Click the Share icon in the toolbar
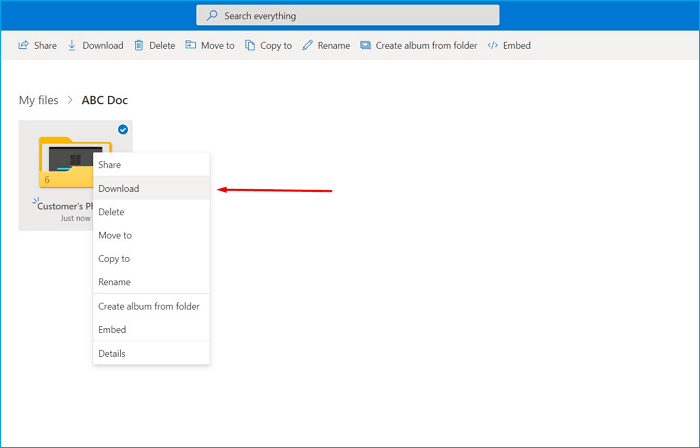Viewport: 700px width, 448px height. point(23,46)
